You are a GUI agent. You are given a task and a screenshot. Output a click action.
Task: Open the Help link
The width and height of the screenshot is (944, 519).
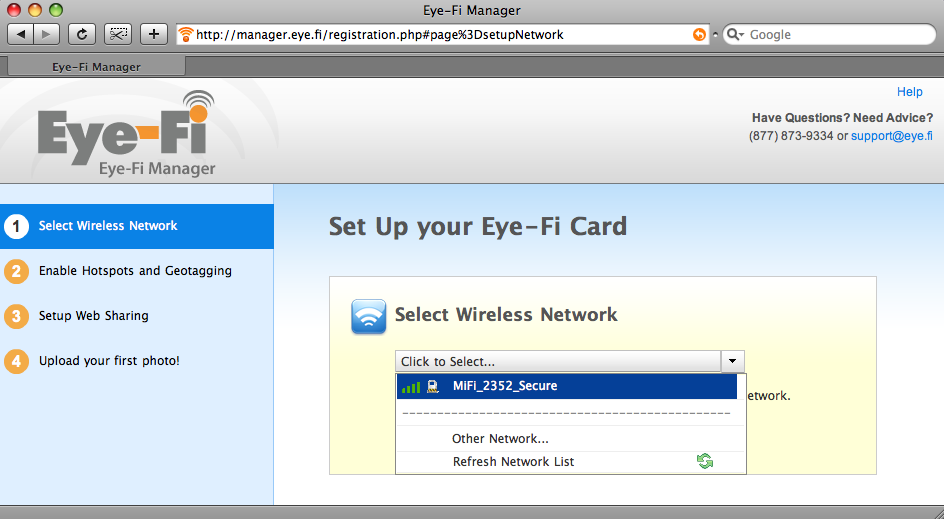(x=909, y=92)
